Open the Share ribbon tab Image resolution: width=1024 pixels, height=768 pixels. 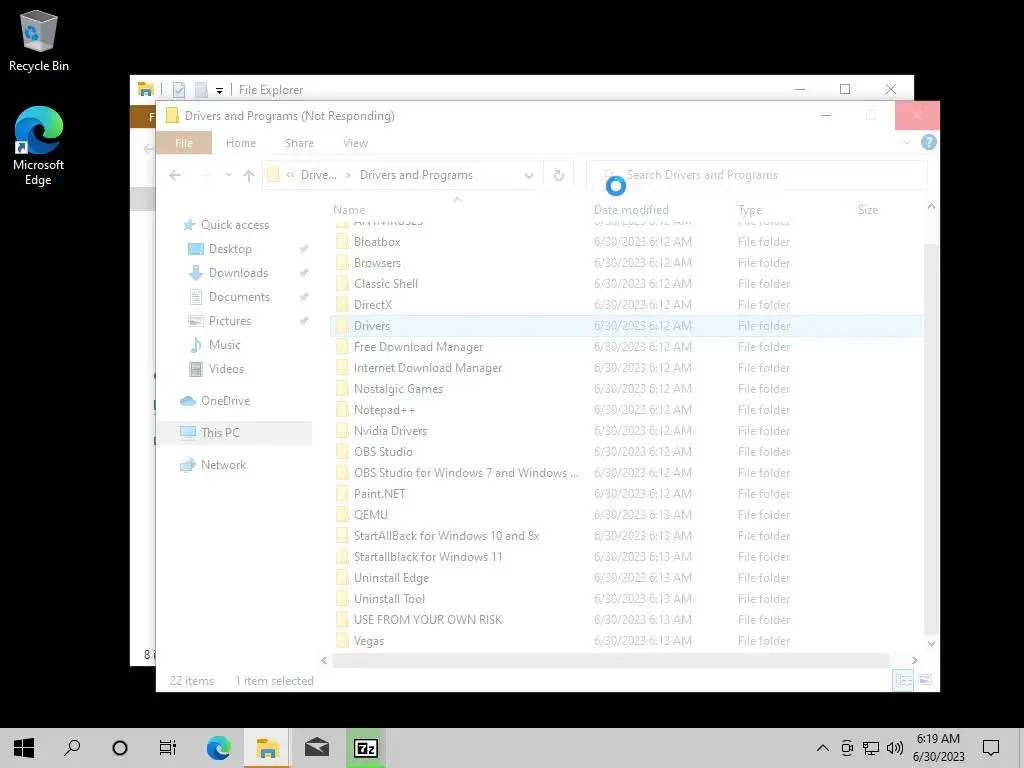point(299,143)
